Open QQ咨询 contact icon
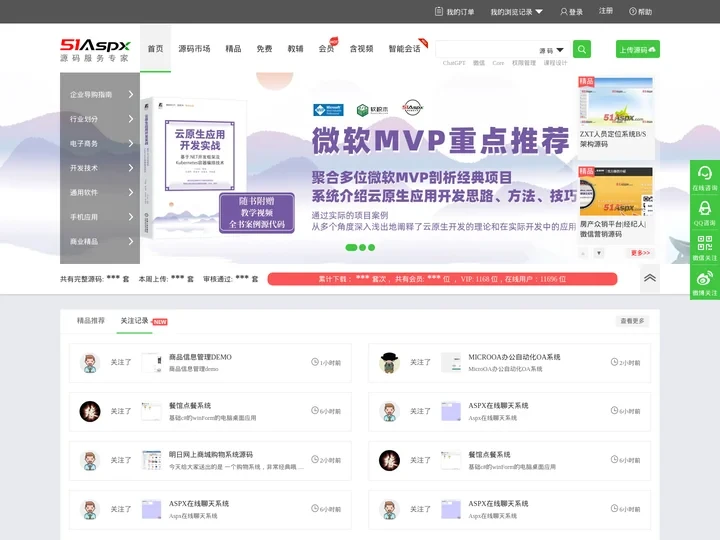Viewport: 720px width, 540px height. (x=704, y=208)
